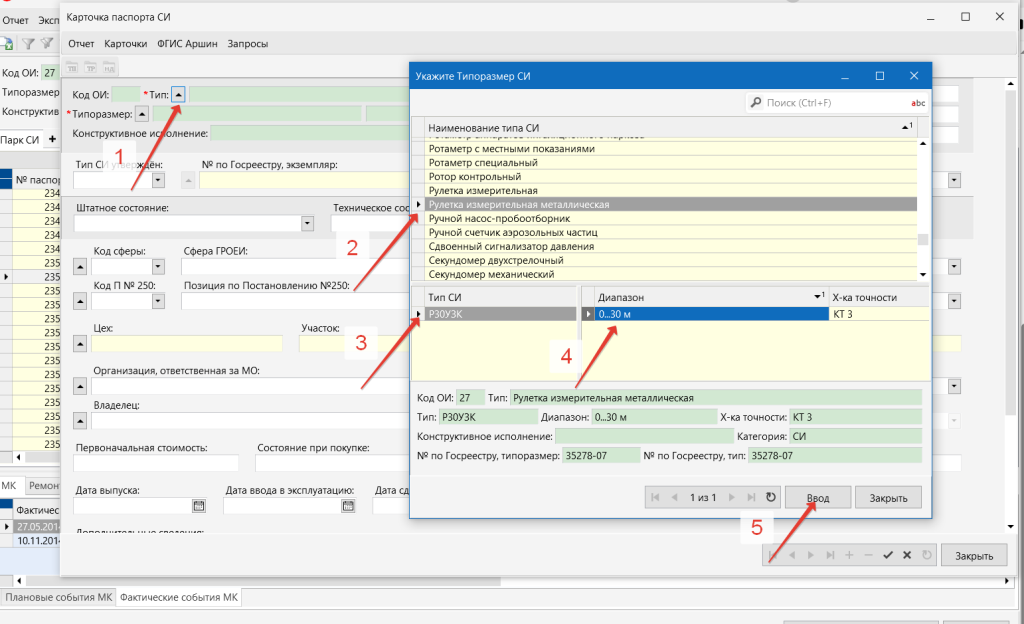This screenshot has height=624, width=1024.
Task: Click Закрыть in the Карточка паспорта СИ window
Action: pos(974,555)
